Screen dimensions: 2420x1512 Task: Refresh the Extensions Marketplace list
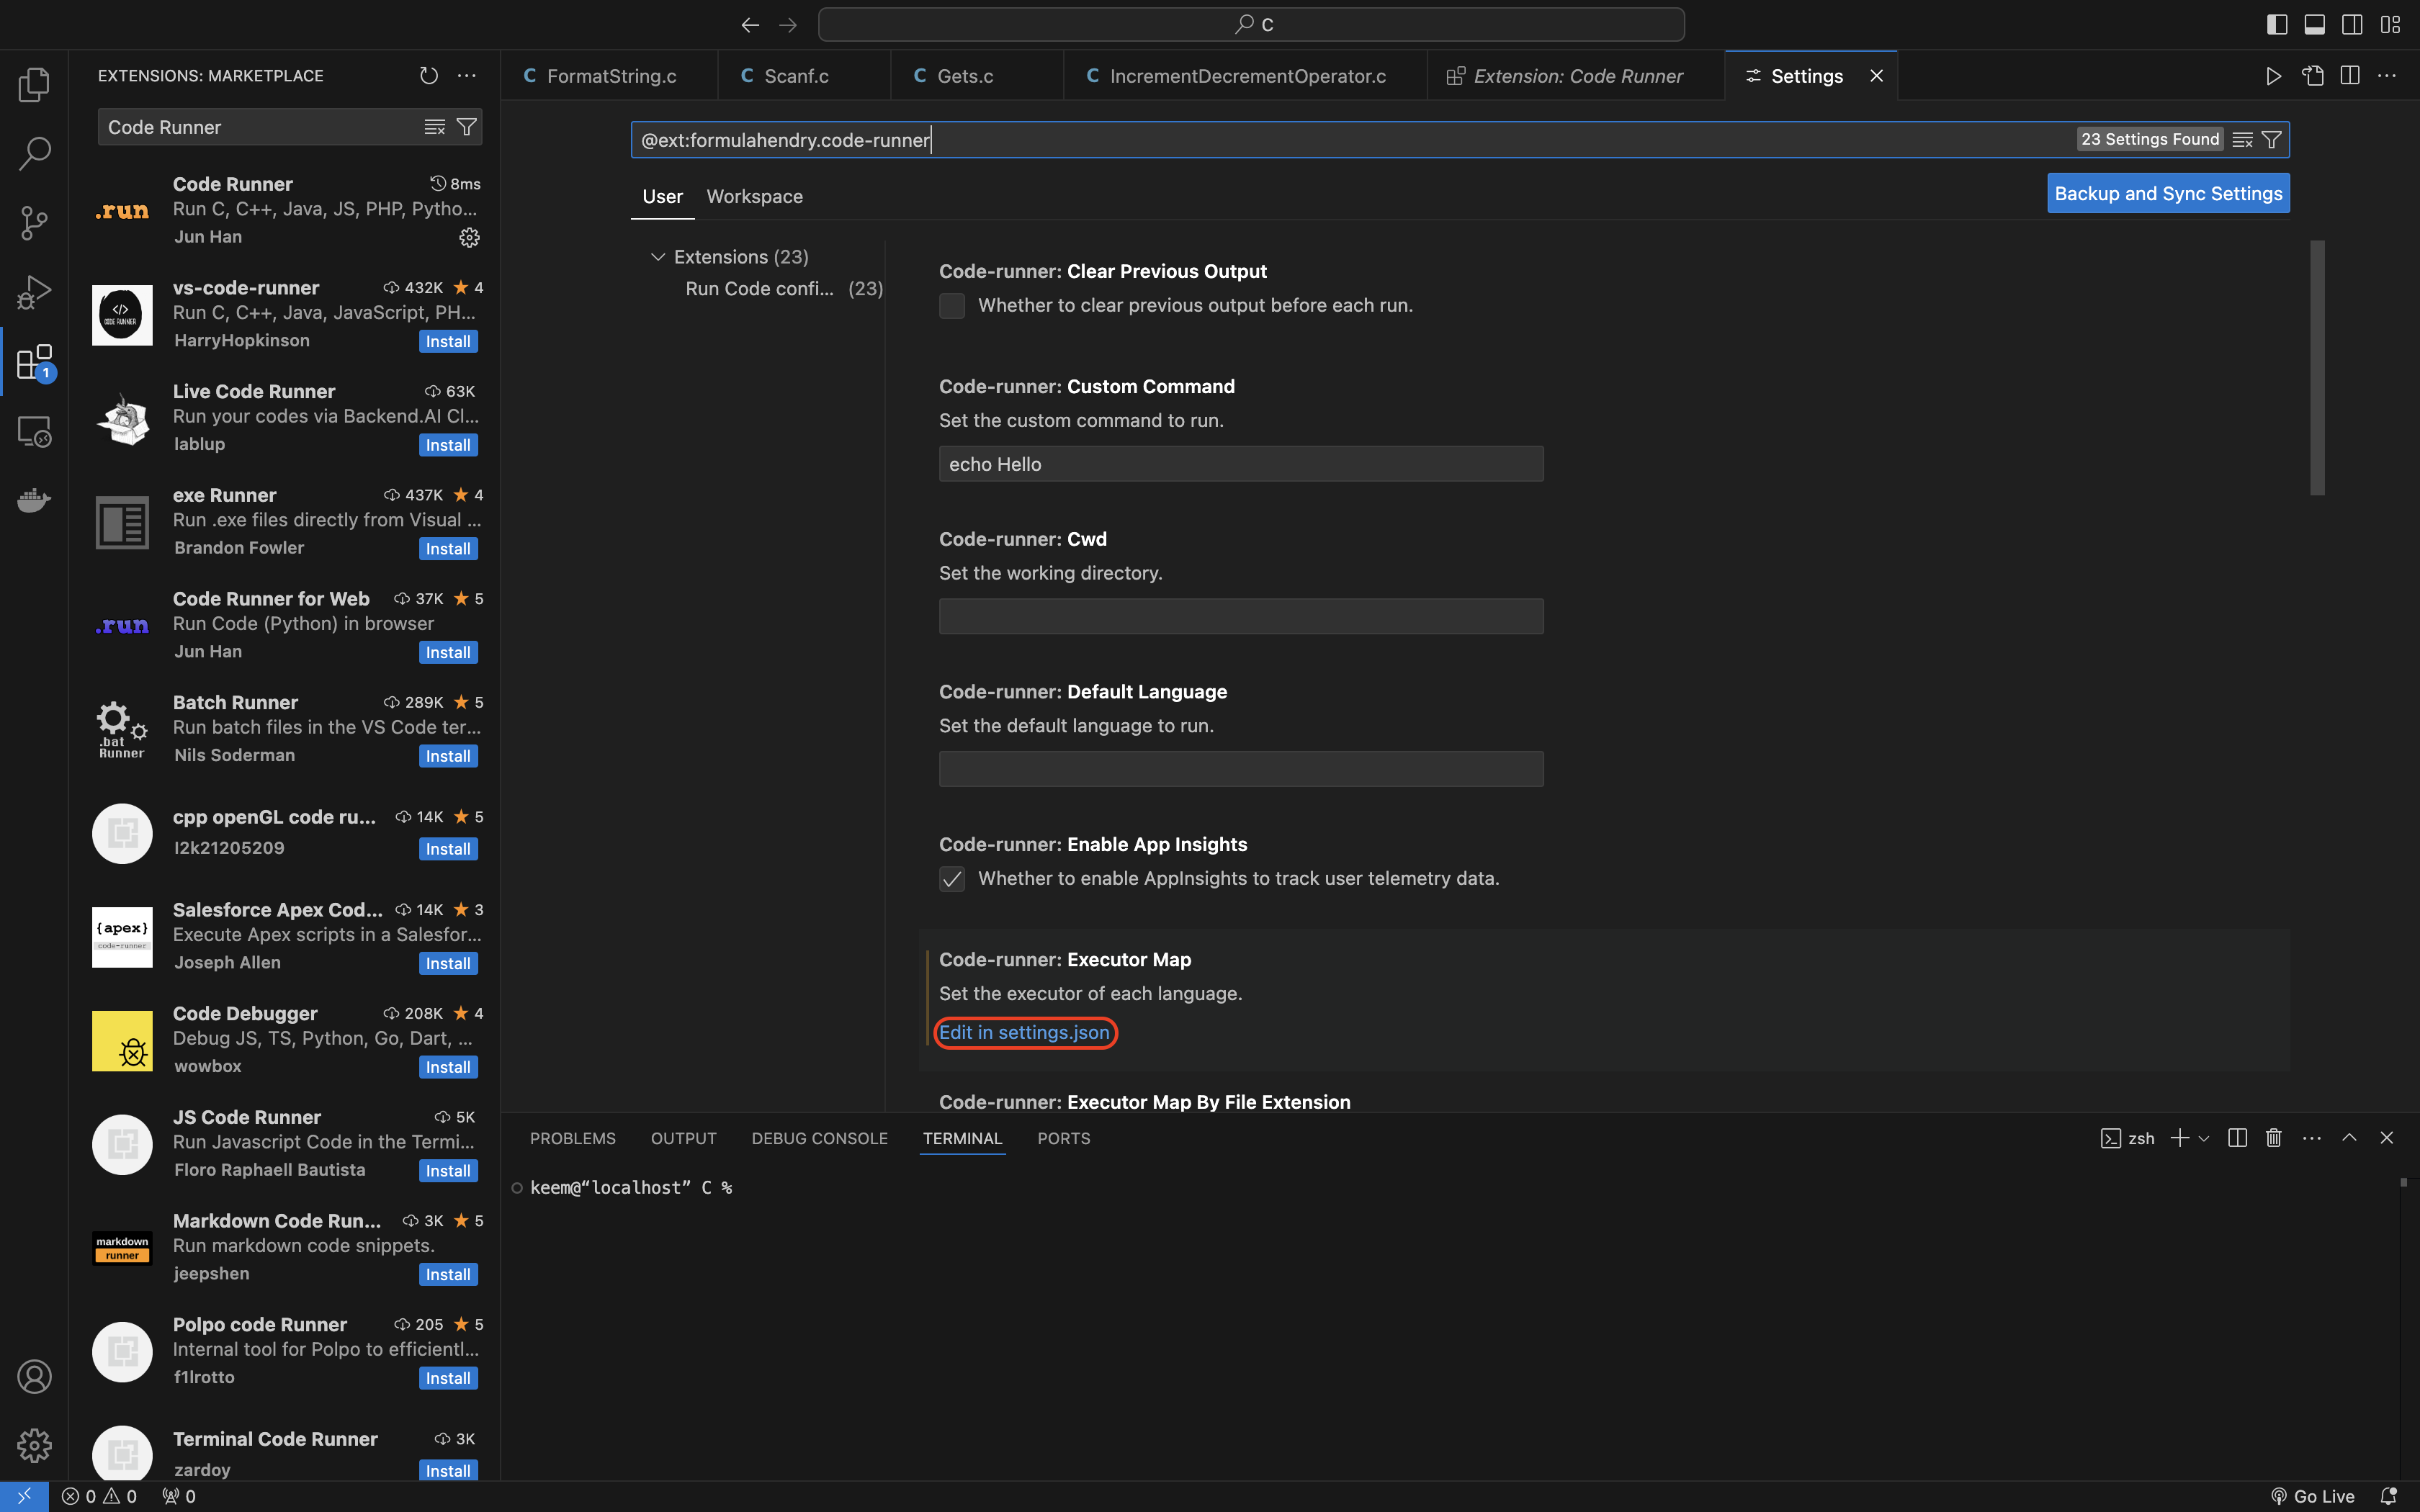point(429,76)
